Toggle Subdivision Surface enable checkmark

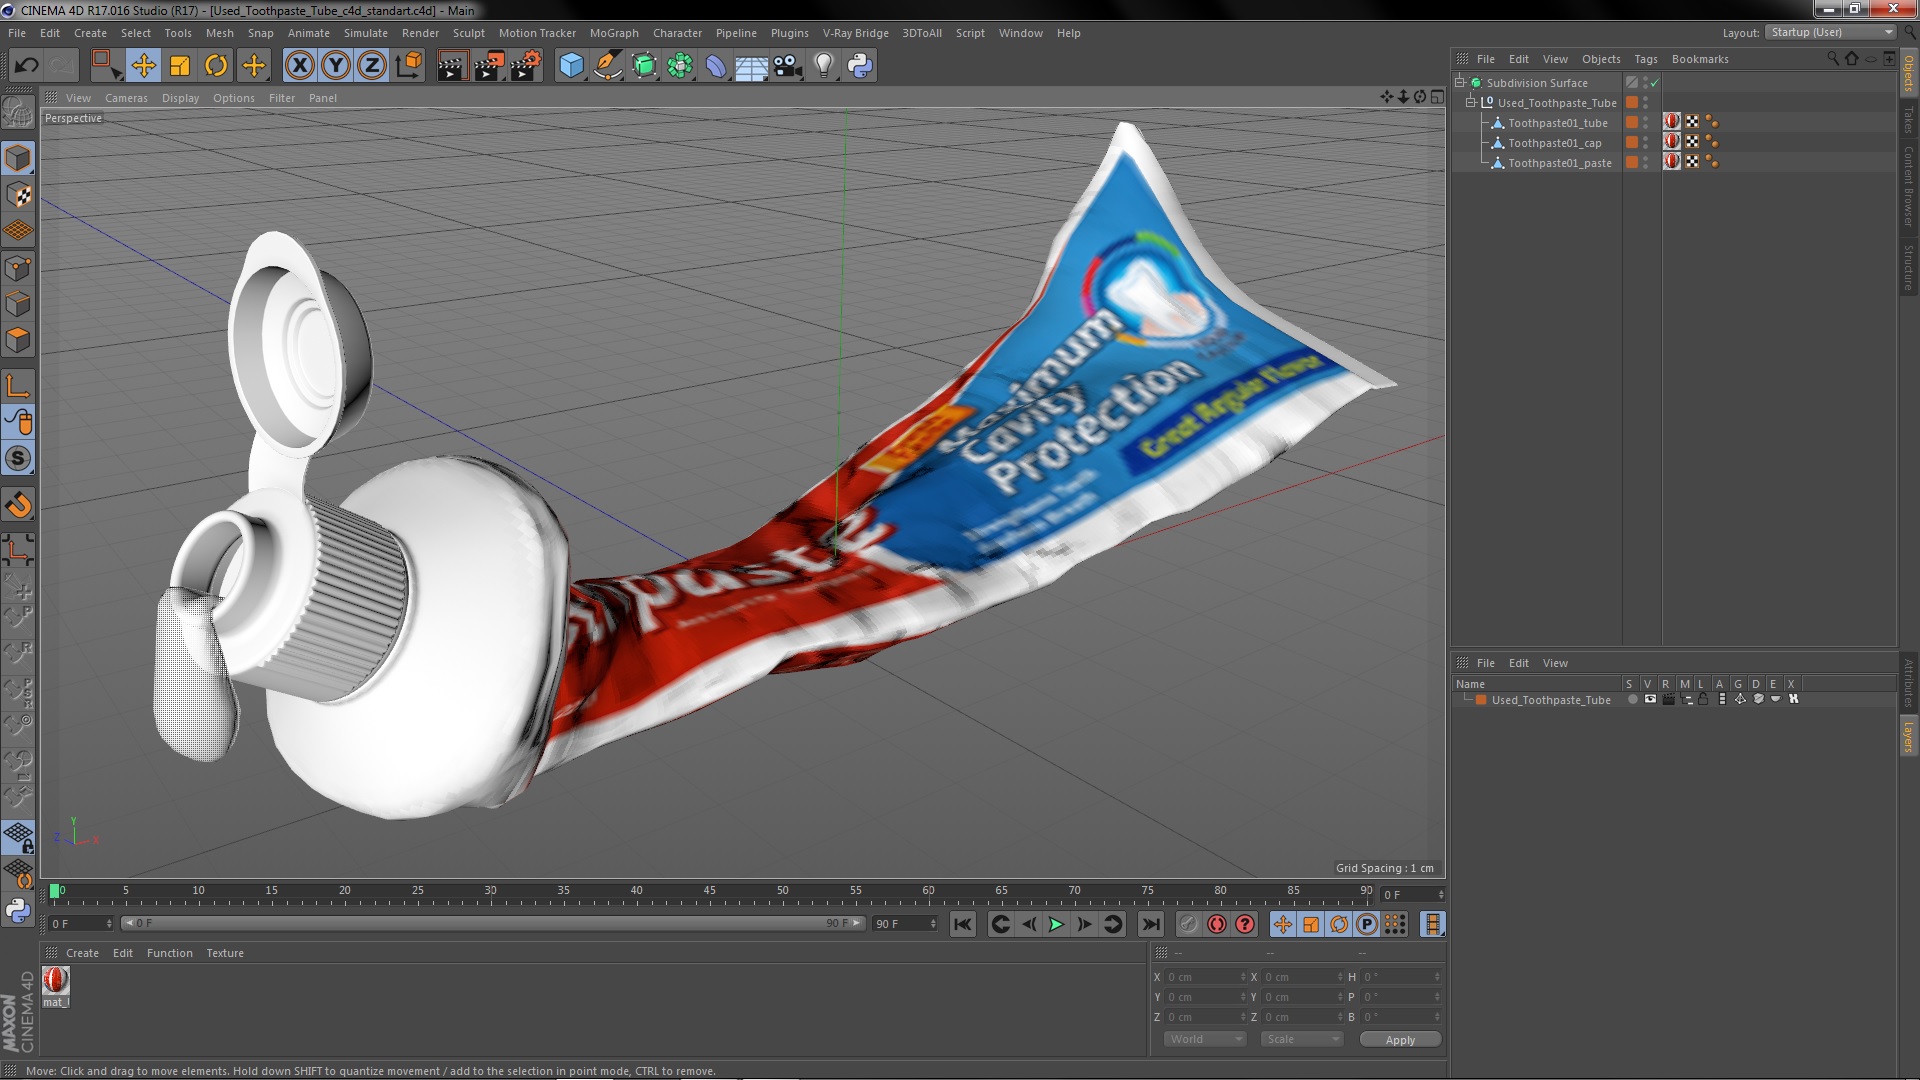(1654, 83)
